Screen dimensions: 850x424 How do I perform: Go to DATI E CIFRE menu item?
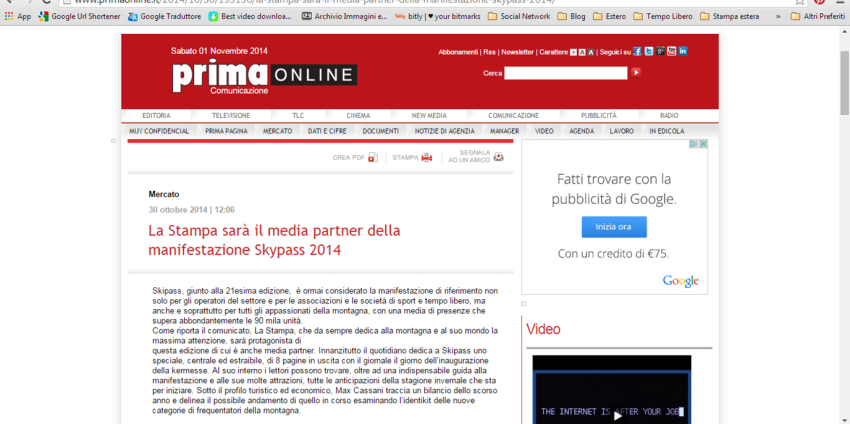click(x=327, y=131)
